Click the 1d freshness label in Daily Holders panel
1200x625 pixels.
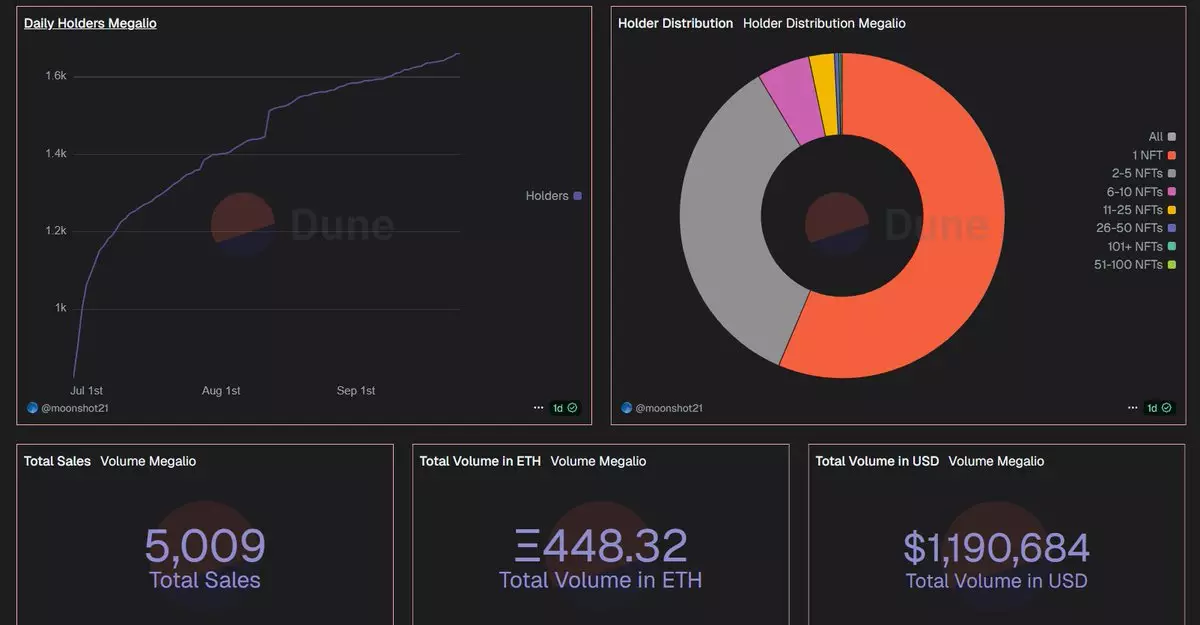559,408
